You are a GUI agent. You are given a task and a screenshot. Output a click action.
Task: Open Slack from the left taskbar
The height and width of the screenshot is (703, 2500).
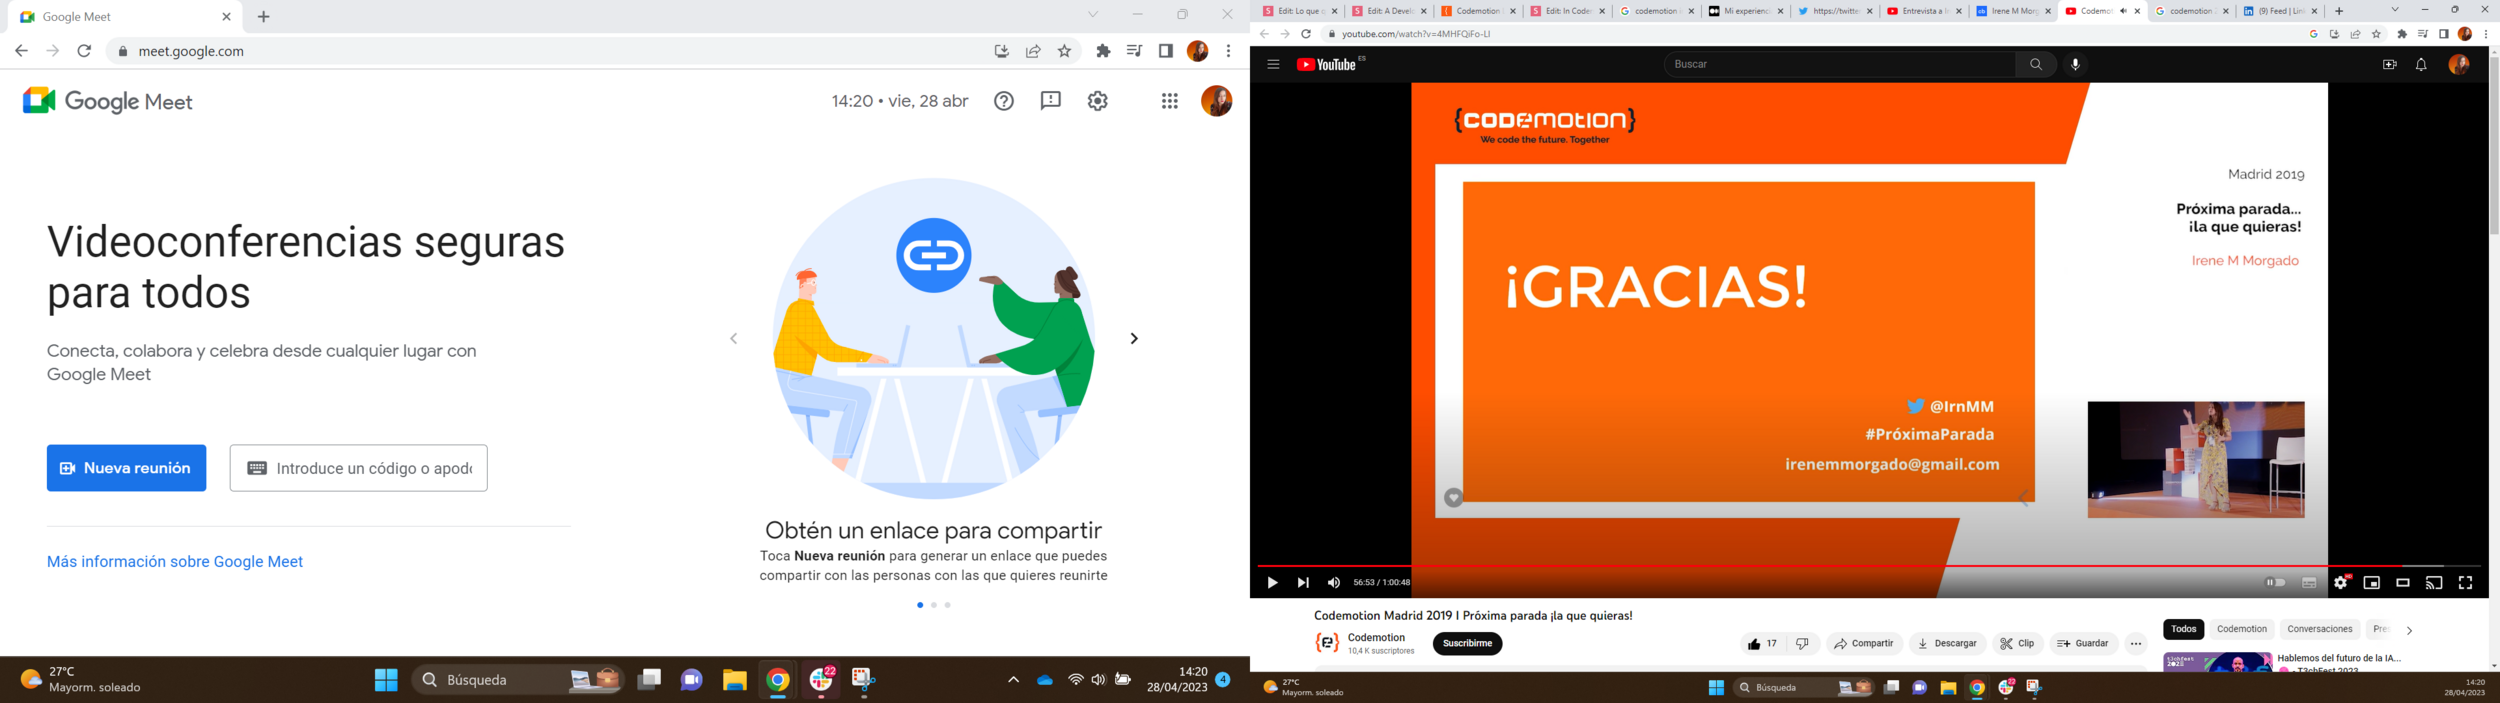(x=821, y=680)
